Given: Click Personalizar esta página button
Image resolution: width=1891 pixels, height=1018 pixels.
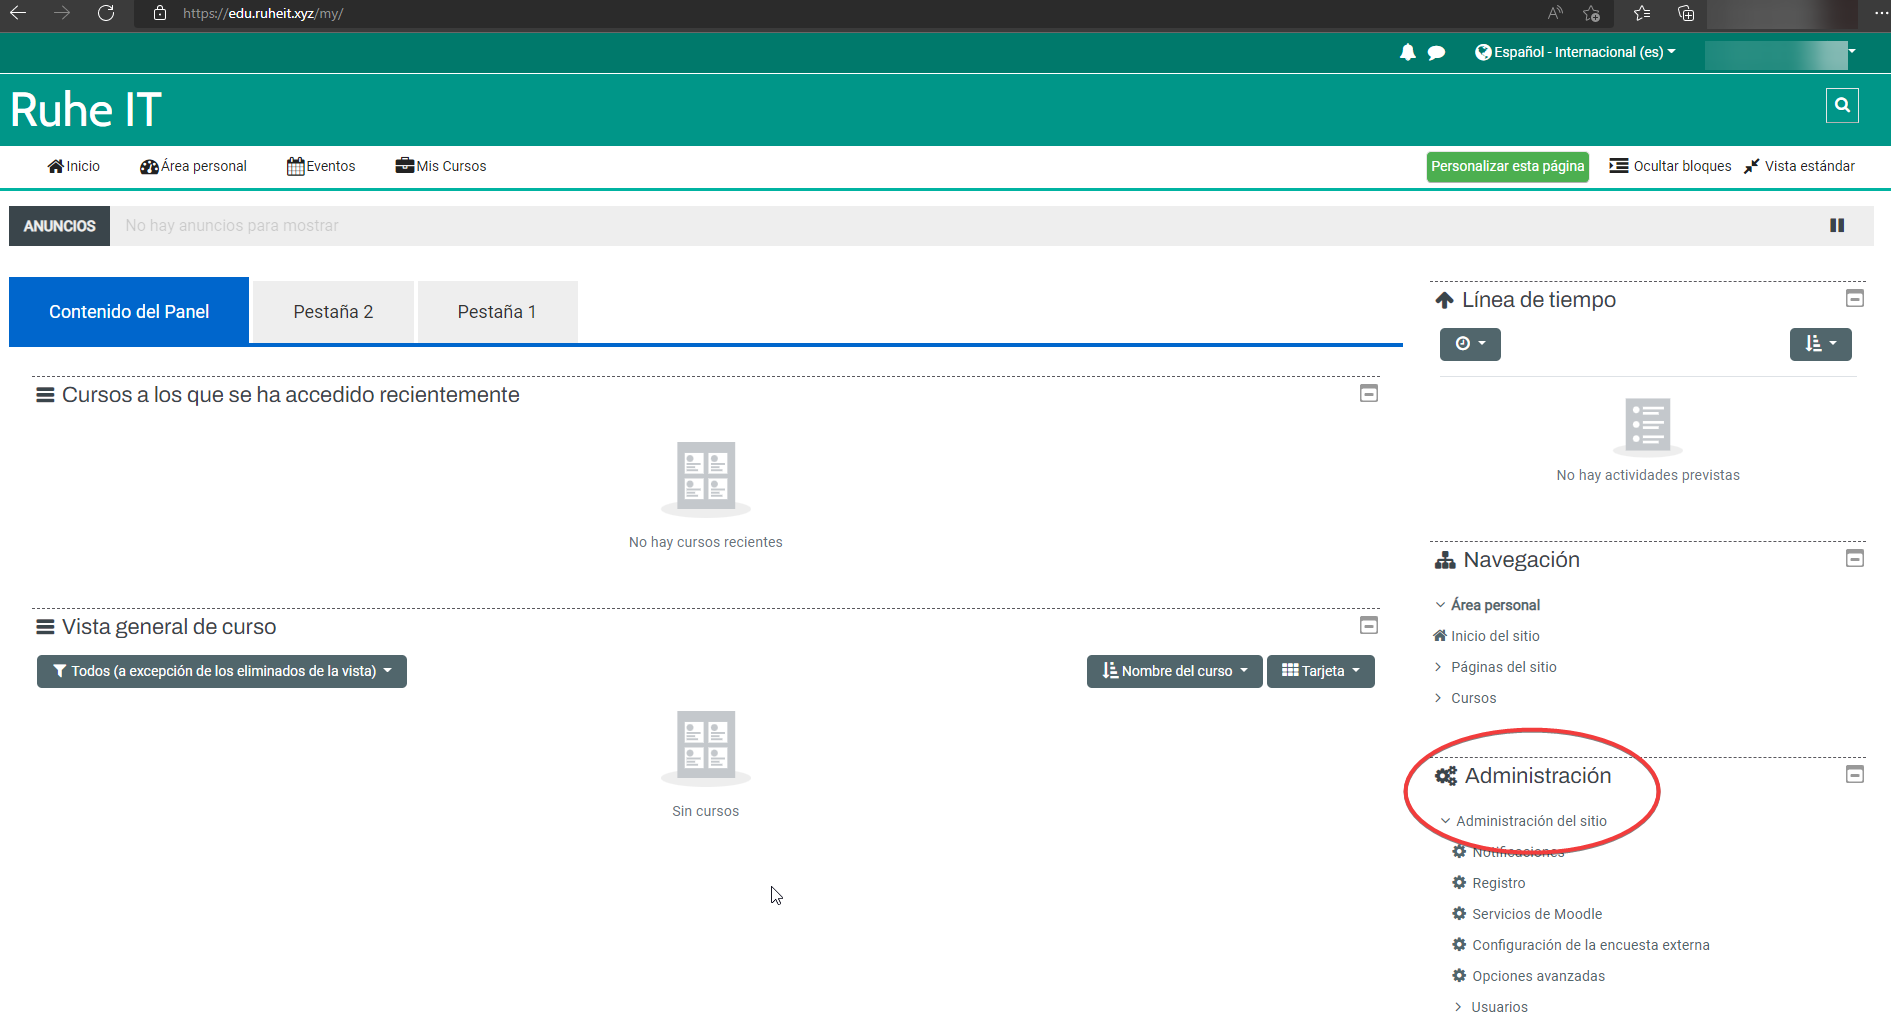Looking at the screenshot, I should pos(1507,166).
